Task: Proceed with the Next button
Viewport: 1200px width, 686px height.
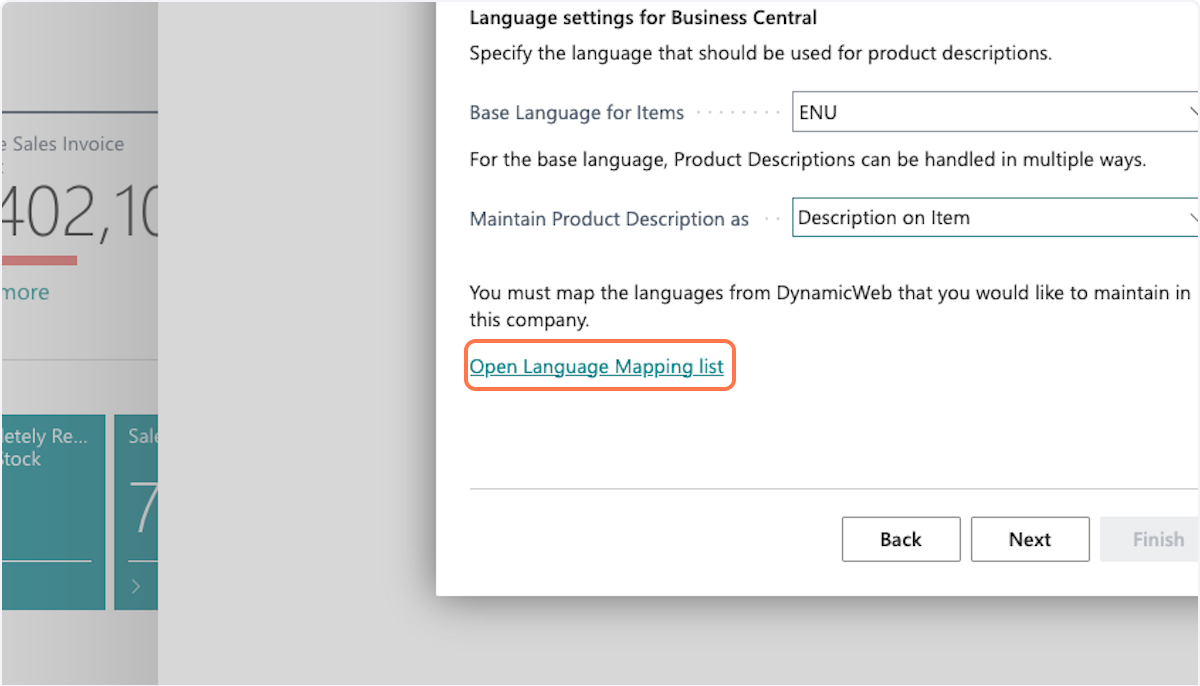Action: [1029, 539]
